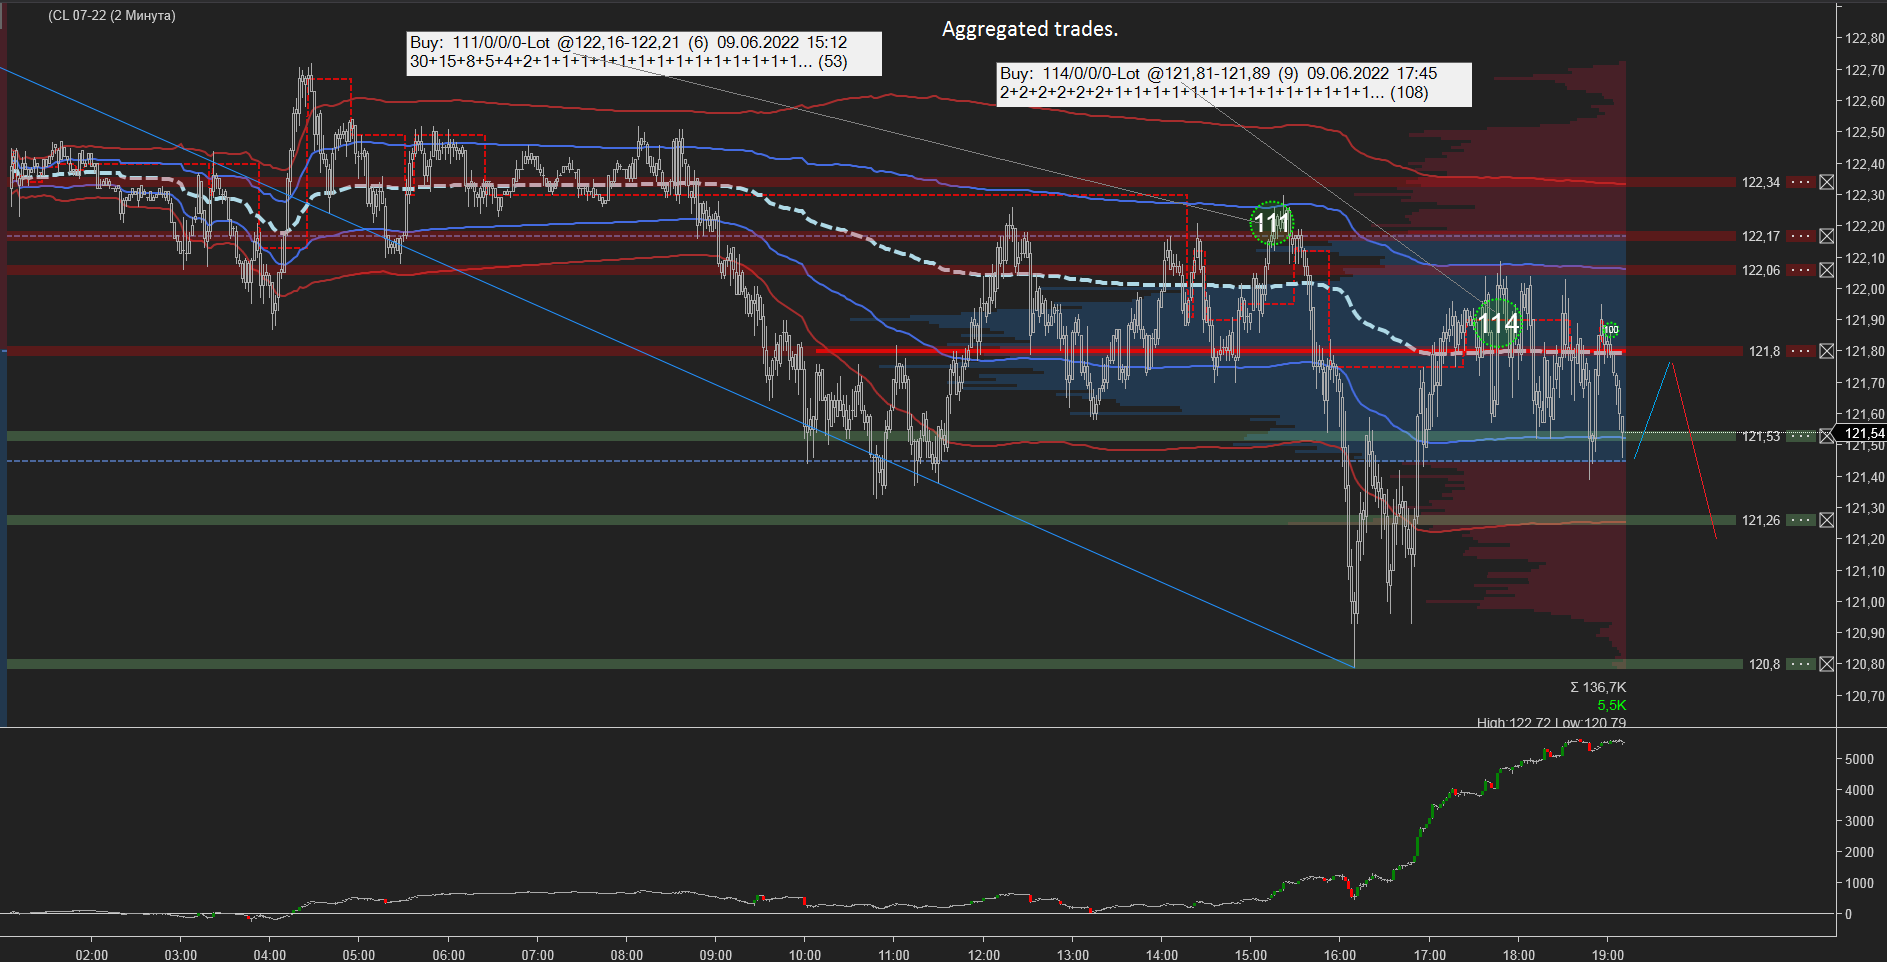1887x962 pixels.
Task: Open options dots for 121,53 level
Action: tap(1801, 436)
